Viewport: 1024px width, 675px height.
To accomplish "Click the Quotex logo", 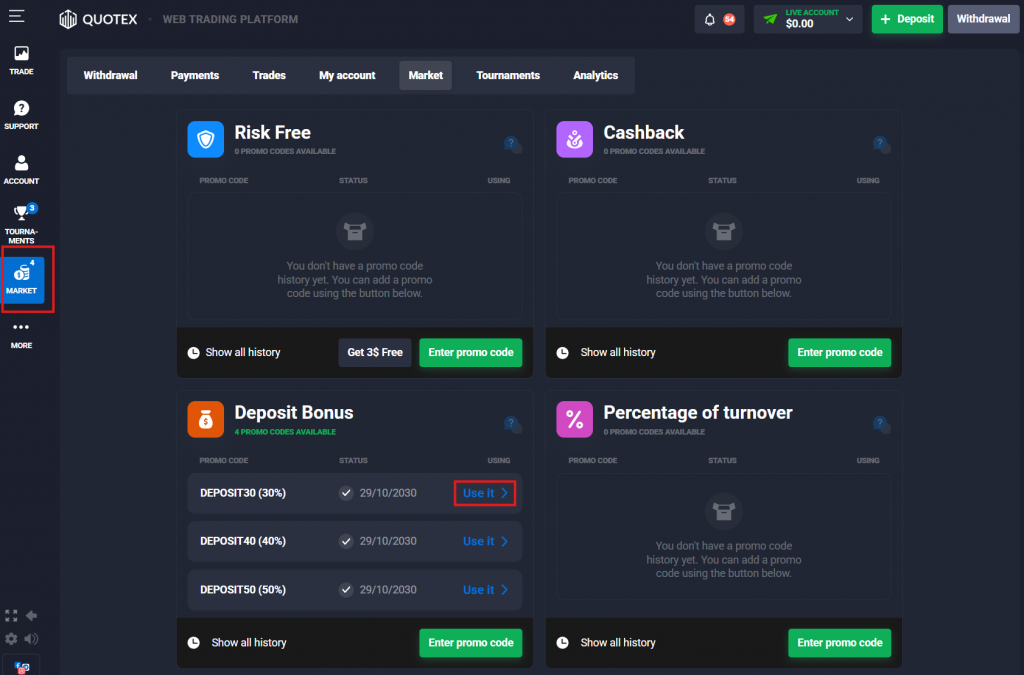I will pos(98,20).
